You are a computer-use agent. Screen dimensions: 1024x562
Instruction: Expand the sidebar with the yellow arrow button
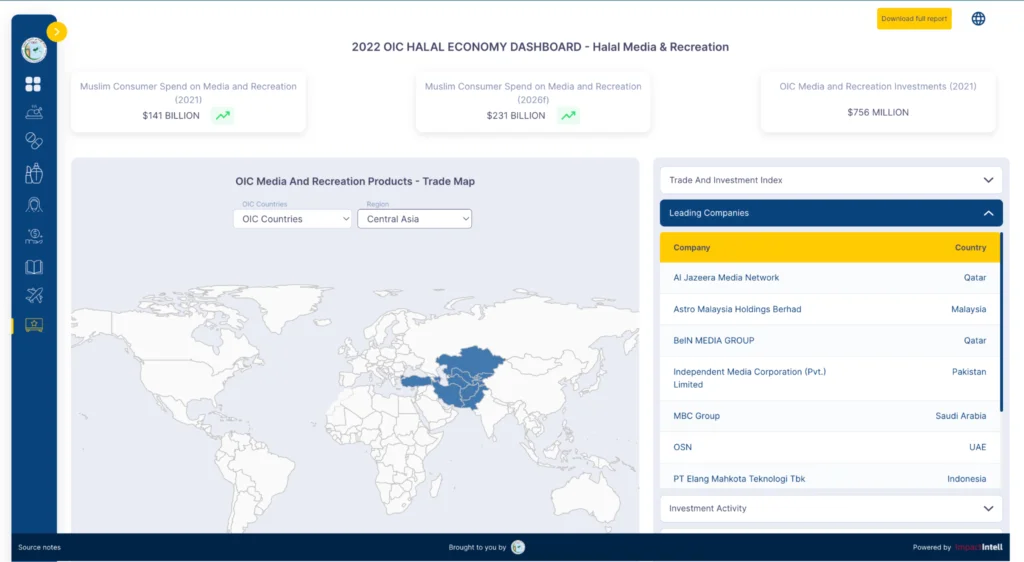pyautogui.click(x=57, y=31)
